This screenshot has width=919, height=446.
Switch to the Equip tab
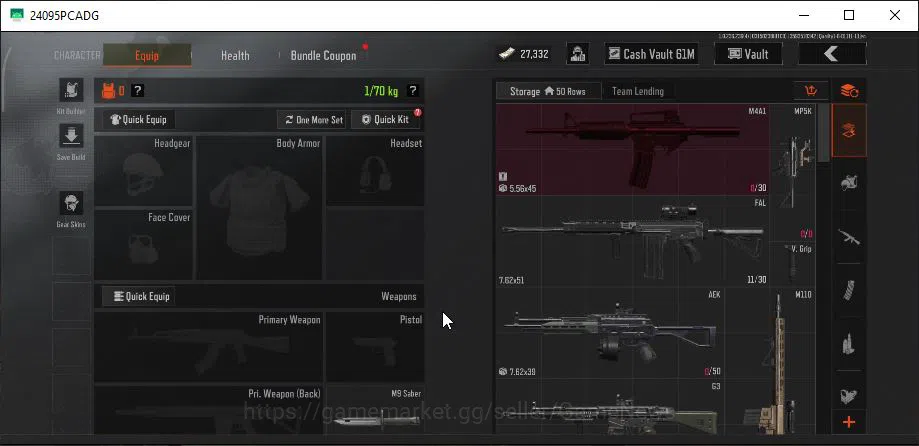coord(147,56)
